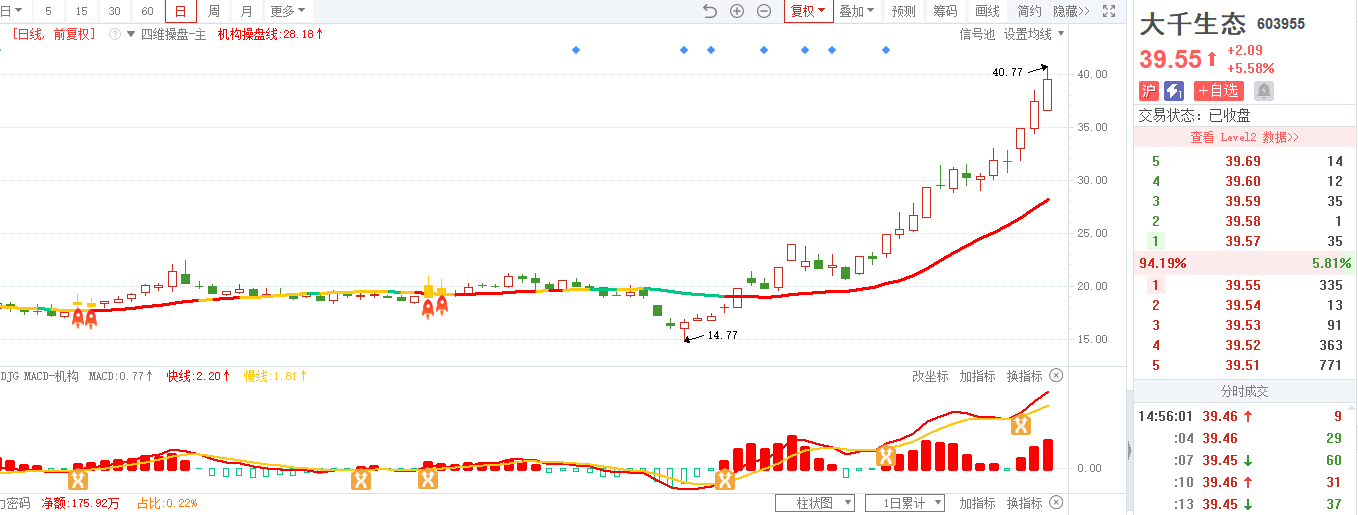This screenshot has height=515, width=1358.
Task: Click the 简约 simple mode button
Action: point(1029,11)
